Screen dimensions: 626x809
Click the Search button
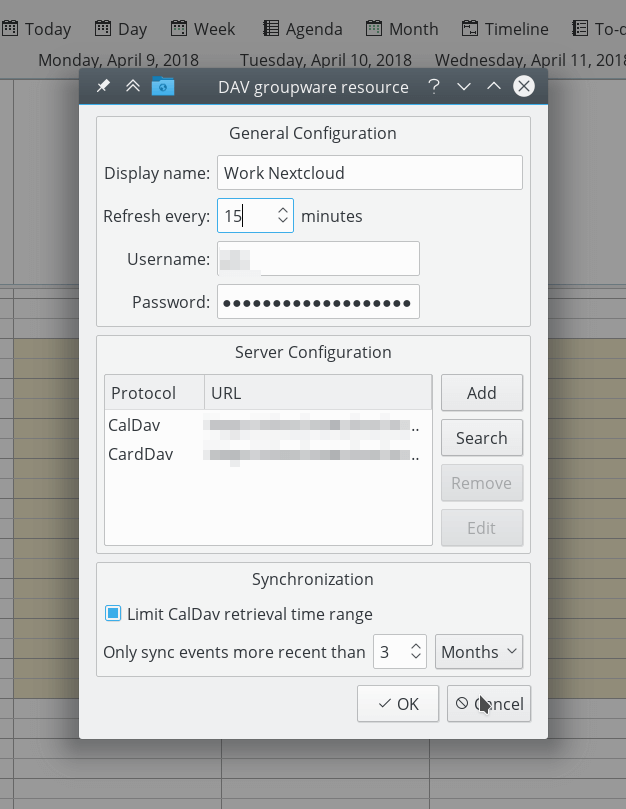481,438
